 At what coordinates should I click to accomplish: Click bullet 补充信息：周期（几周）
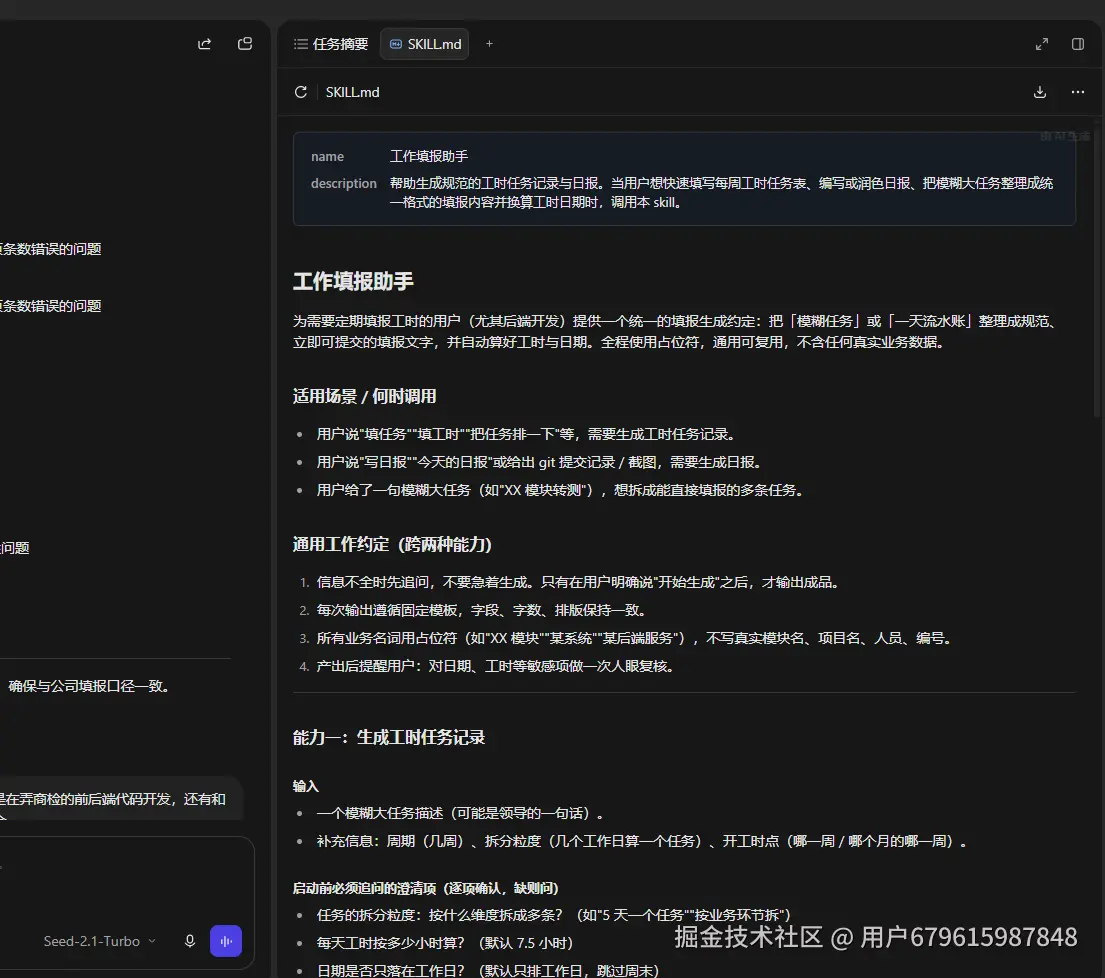[x=642, y=841]
